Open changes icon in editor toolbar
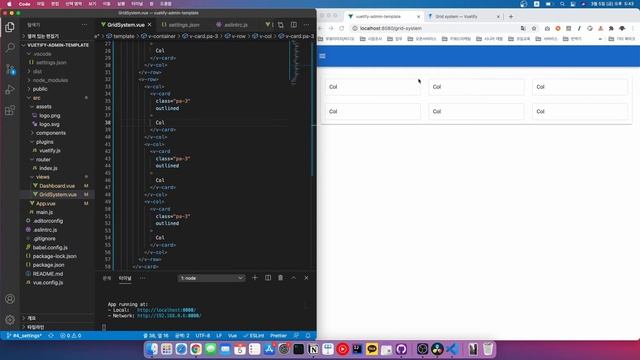Viewport: 640px width, 360px height. pos(280,25)
